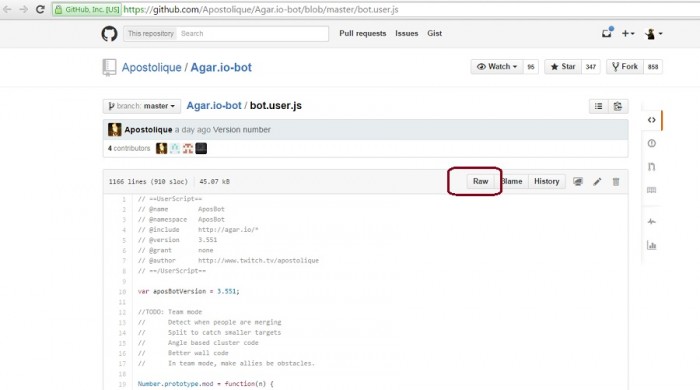Click the '@version 3.551' line
The height and width of the screenshot is (390, 700).
click(x=177, y=240)
